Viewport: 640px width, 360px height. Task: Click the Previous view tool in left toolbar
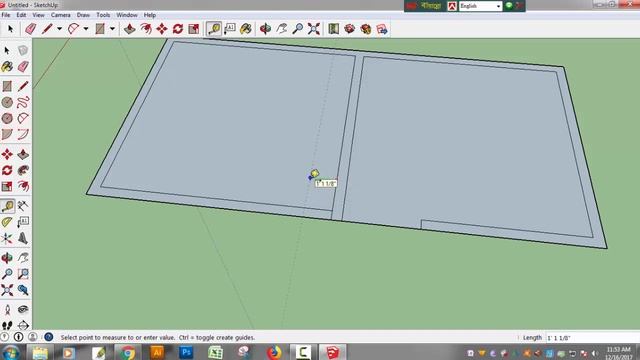click(23, 290)
